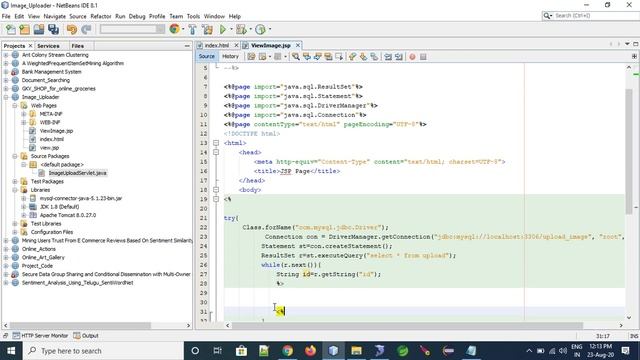This screenshot has height=360, width=640.
Task: Switch to the index.html editor tab
Action: [217, 45]
